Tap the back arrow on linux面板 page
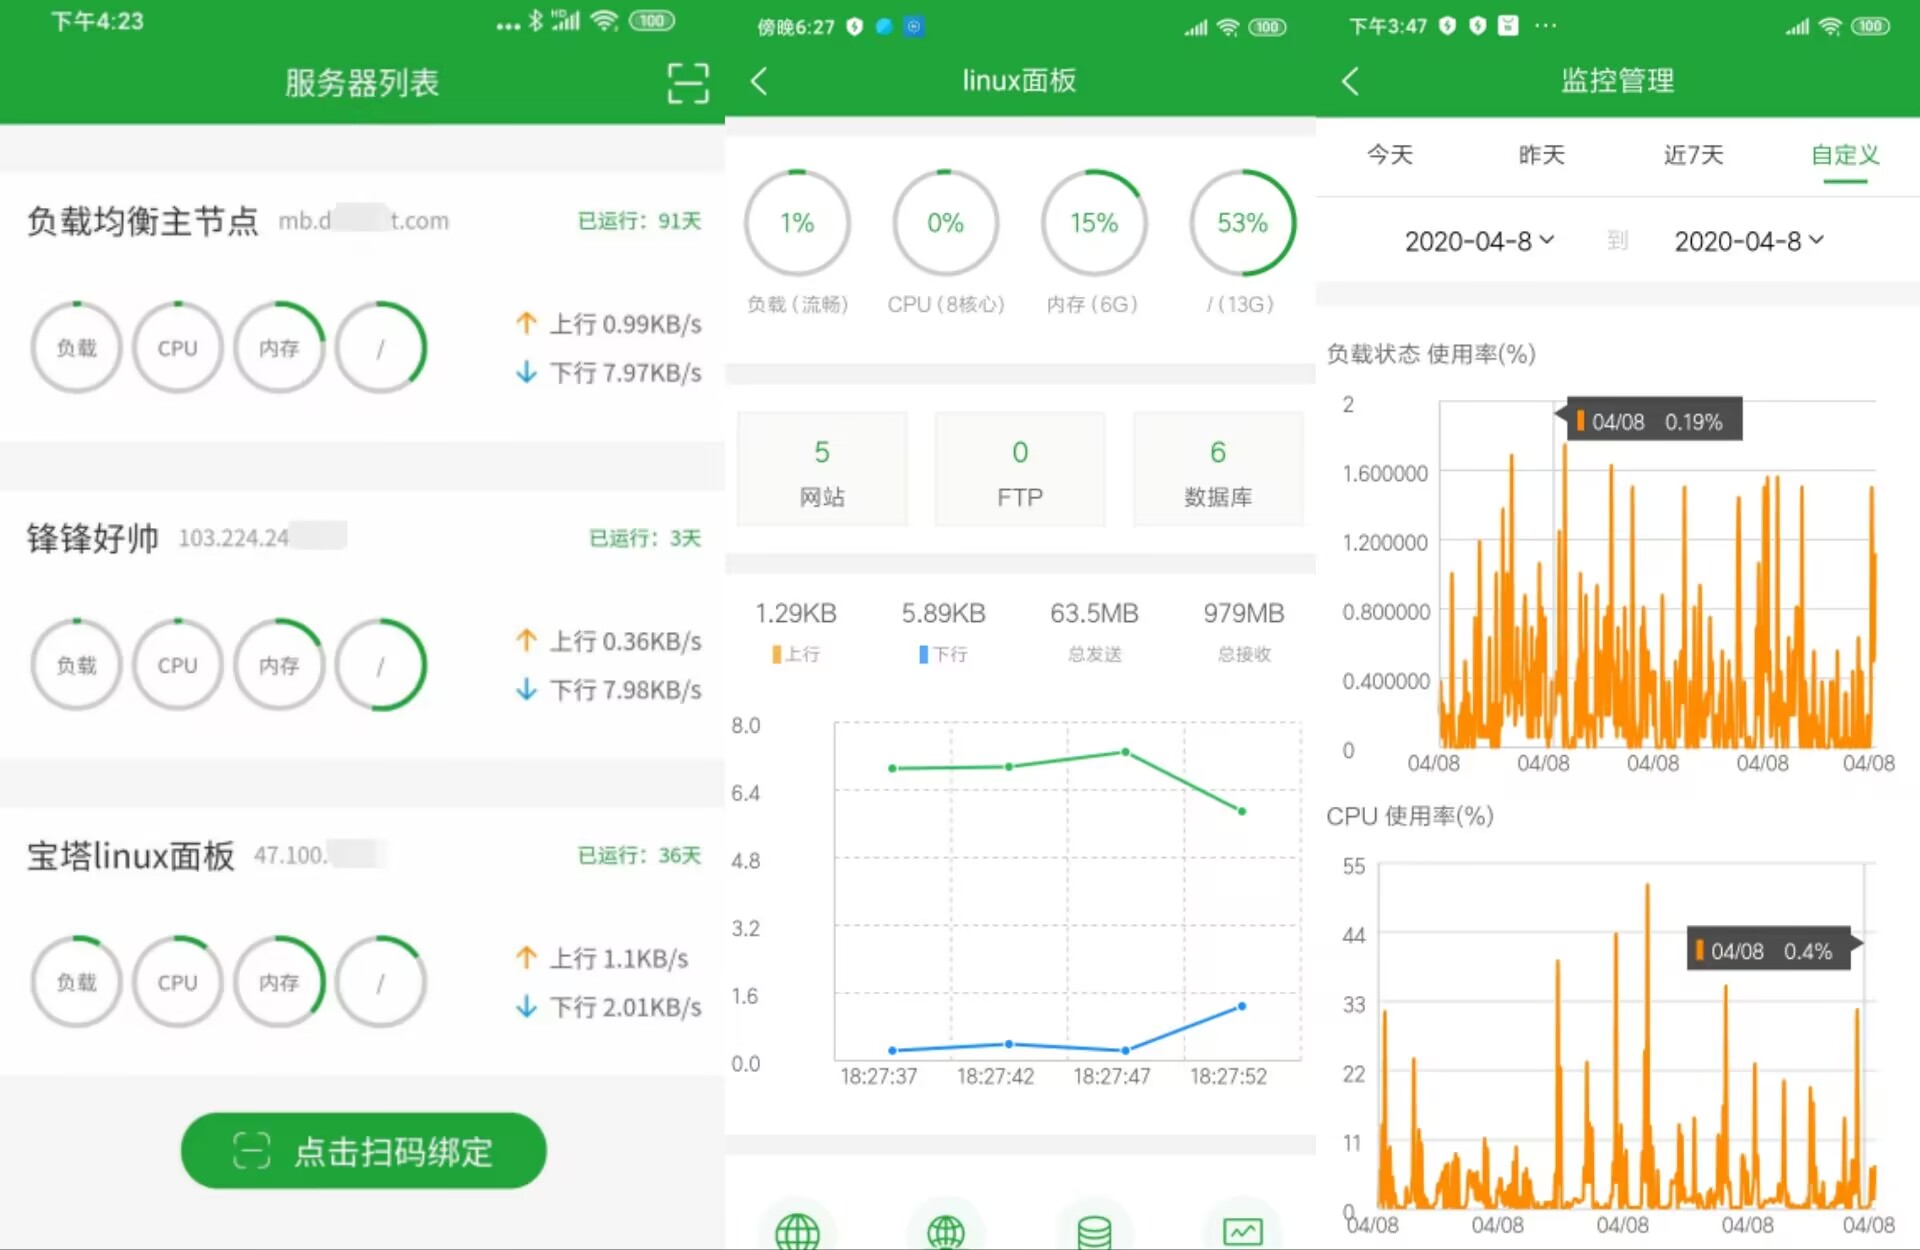The height and width of the screenshot is (1250, 1920). pyautogui.click(x=759, y=82)
